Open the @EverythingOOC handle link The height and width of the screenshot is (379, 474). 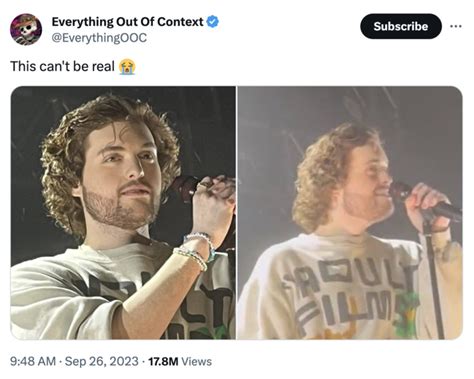click(99, 38)
